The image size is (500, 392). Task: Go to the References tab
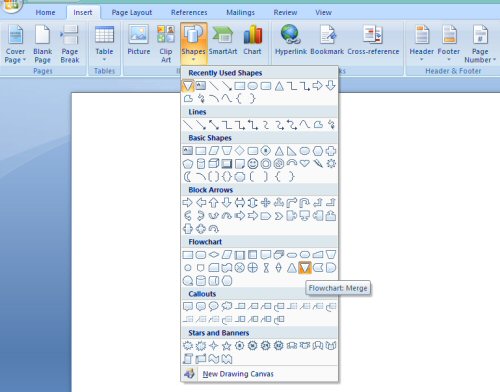(189, 13)
